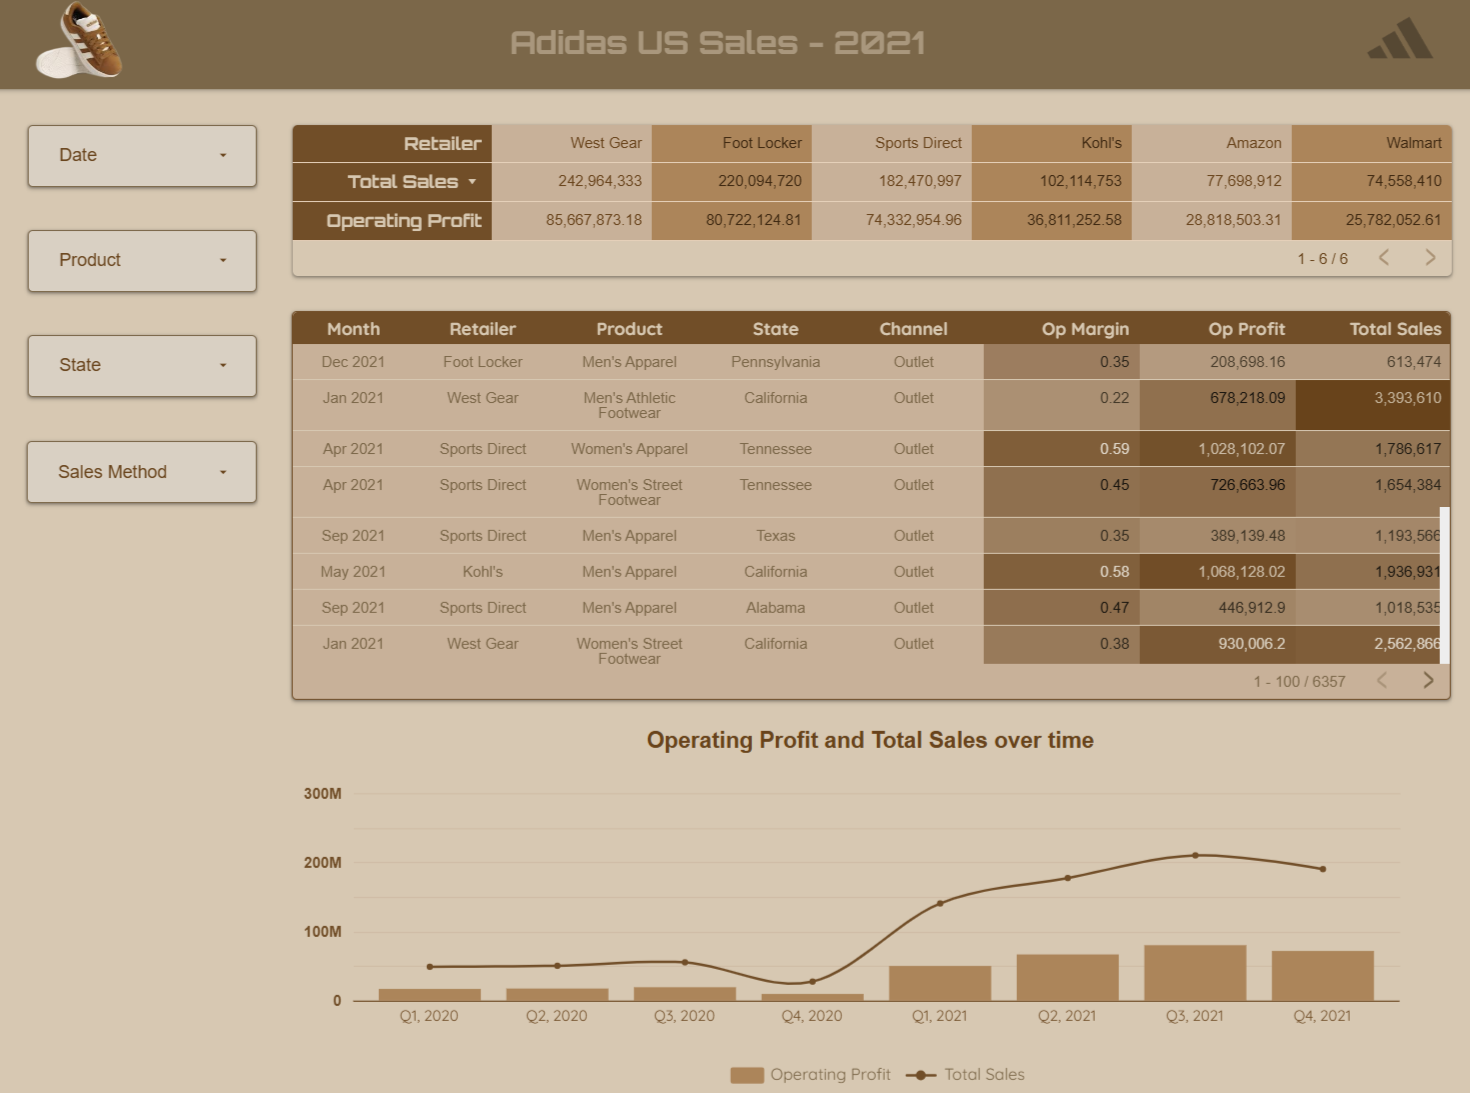Click the Q1, 2021 Operating Profit bar
The width and height of the screenshot is (1470, 1093).
pyautogui.click(x=940, y=983)
